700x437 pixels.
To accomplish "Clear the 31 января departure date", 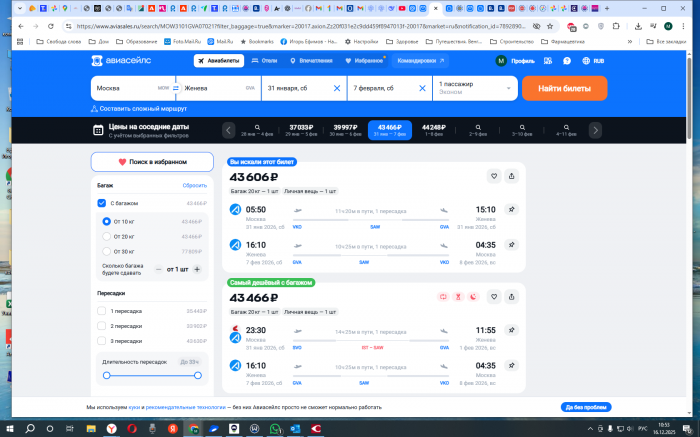I will [337, 88].
